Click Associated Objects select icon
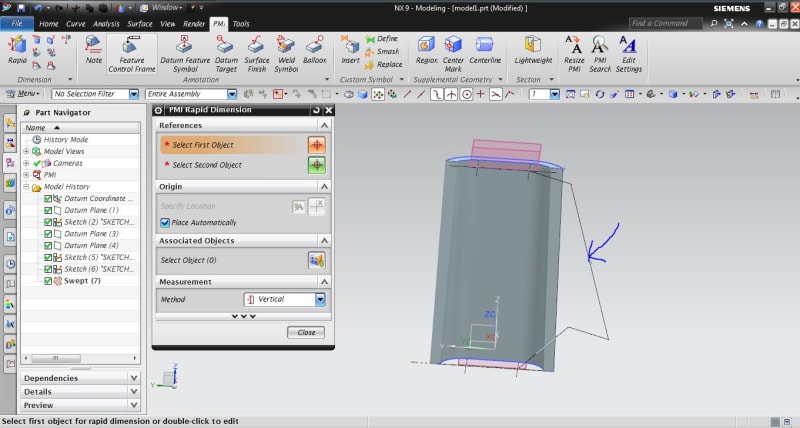The width and height of the screenshot is (800, 428). pos(317,260)
